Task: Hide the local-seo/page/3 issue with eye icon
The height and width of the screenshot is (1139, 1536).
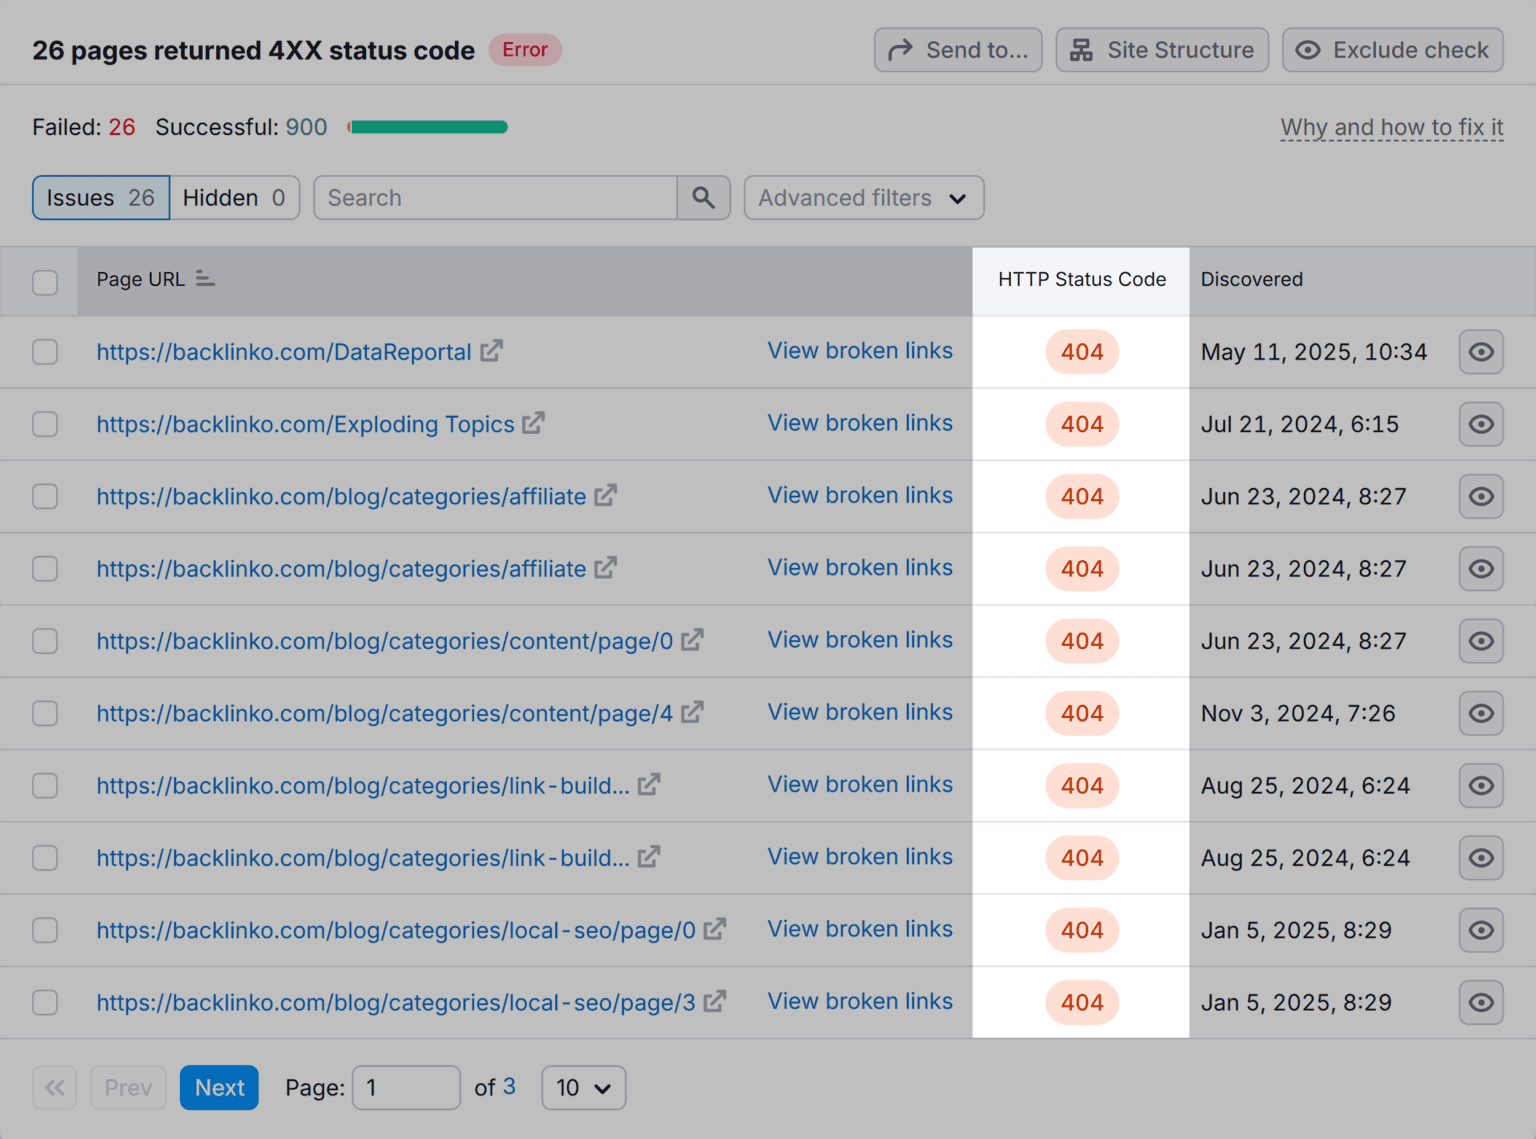Action: (1481, 1002)
